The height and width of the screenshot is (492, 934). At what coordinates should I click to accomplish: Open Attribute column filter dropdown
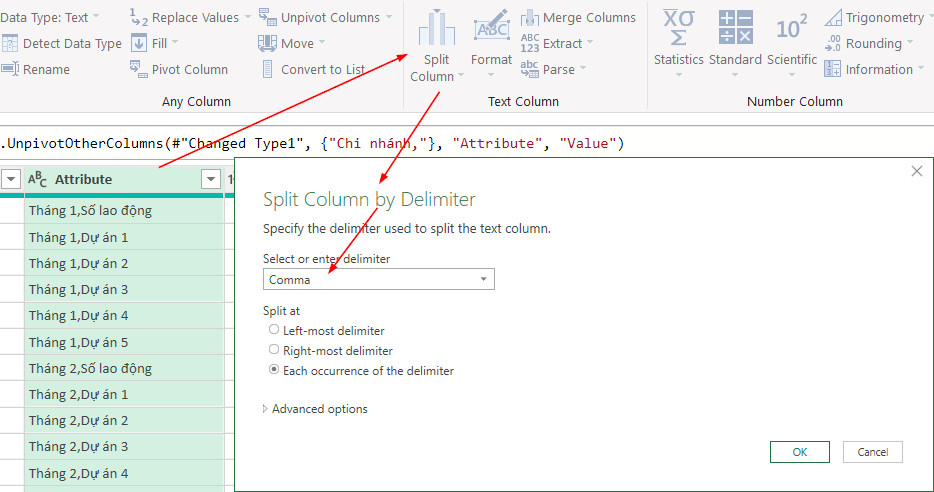click(211, 179)
